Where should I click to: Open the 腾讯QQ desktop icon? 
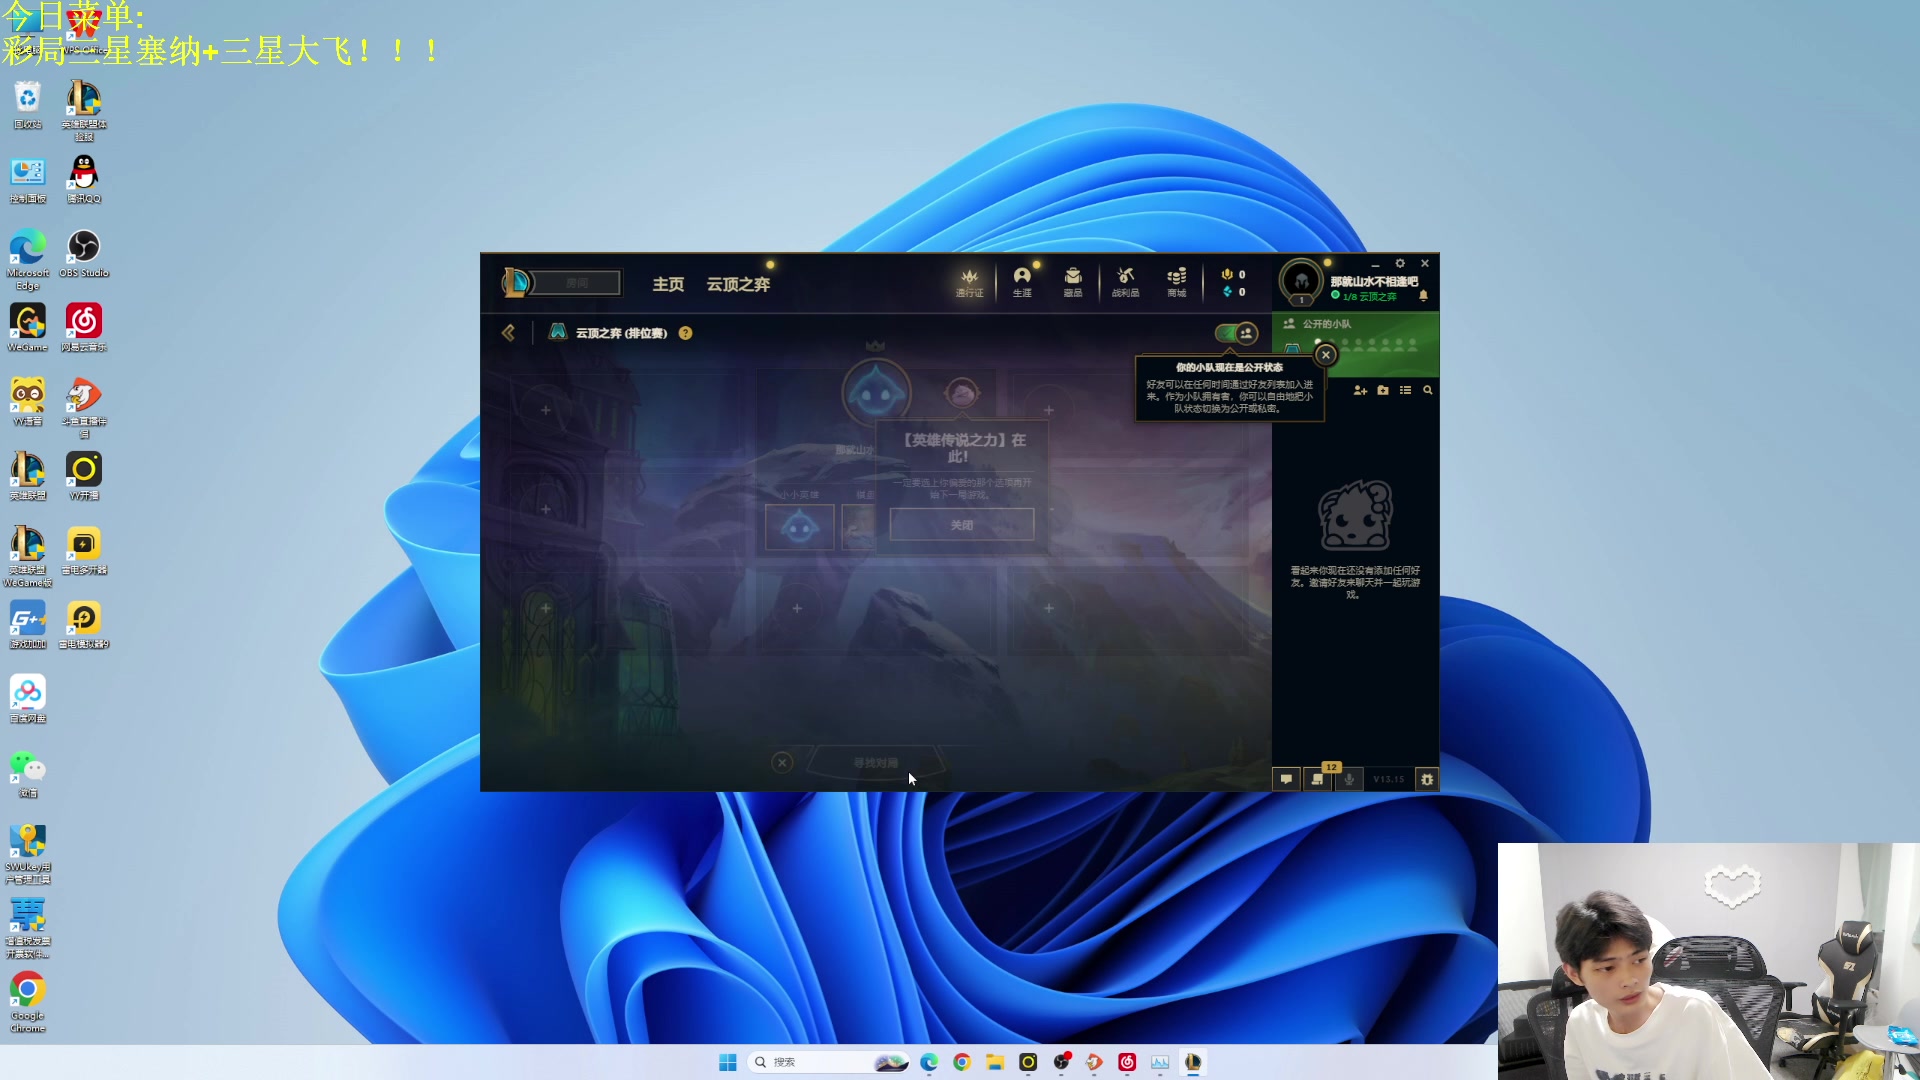tap(84, 180)
